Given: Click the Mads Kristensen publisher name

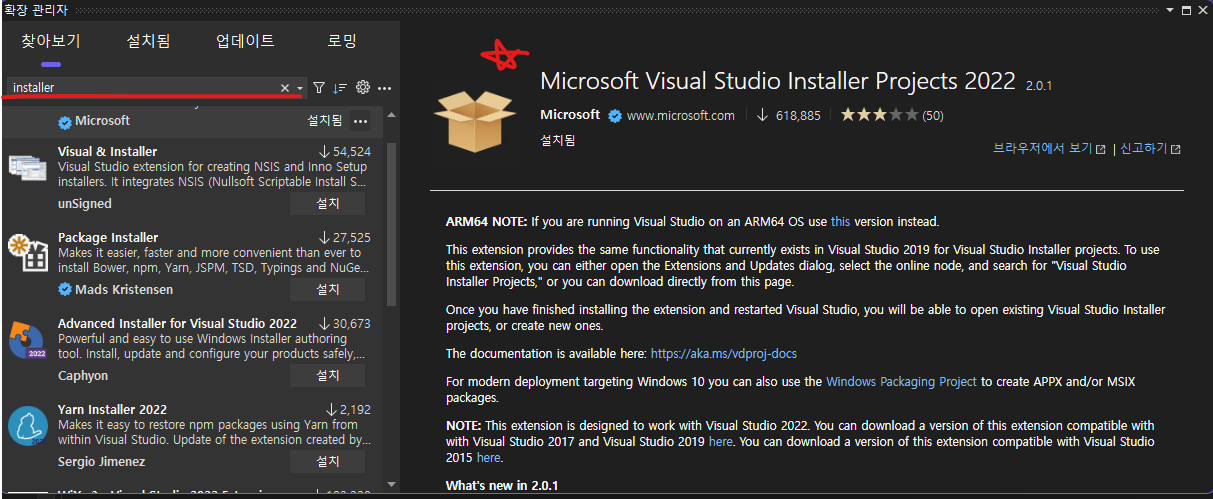Looking at the screenshot, I should [124, 290].
